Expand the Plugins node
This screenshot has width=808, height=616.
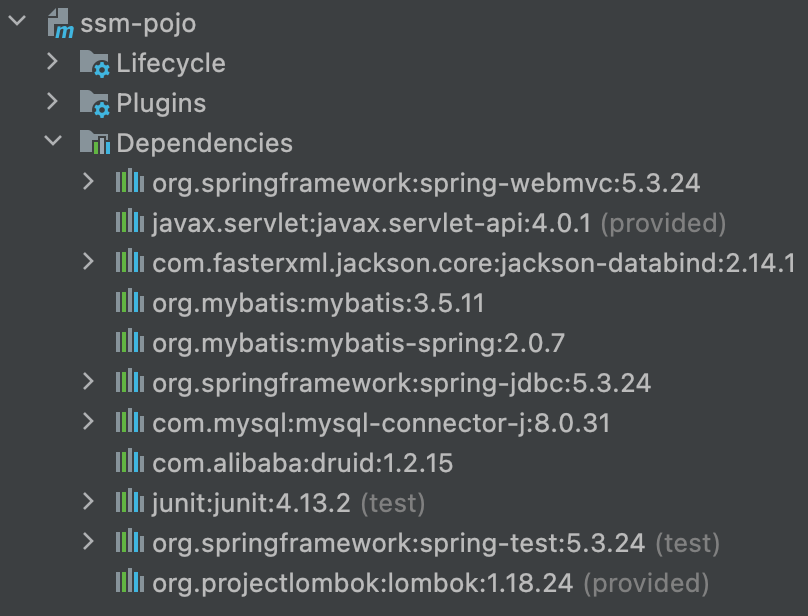[53, 103]
